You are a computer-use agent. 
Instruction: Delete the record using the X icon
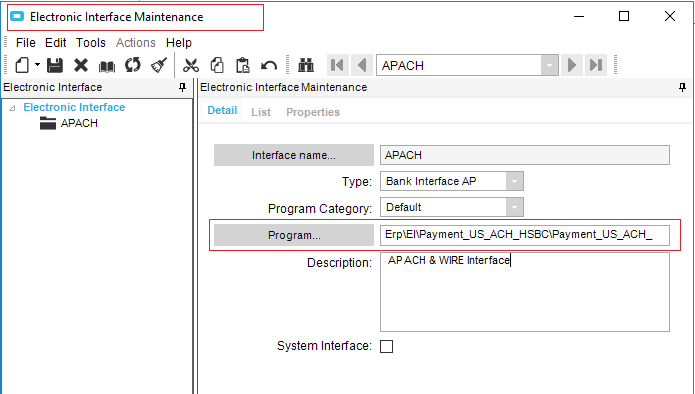click(81, 66)
